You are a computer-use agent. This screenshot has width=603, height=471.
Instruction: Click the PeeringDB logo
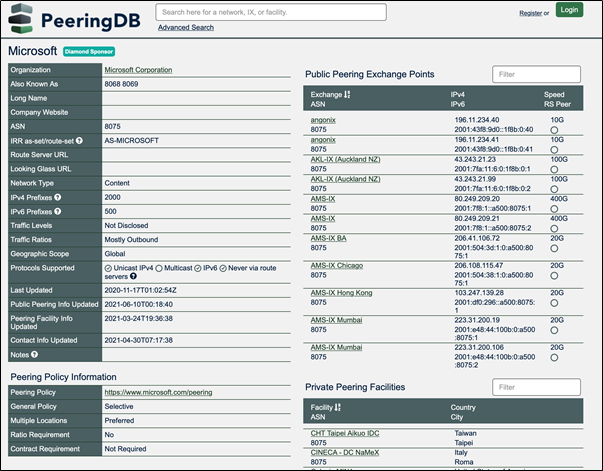pos(74,19)
